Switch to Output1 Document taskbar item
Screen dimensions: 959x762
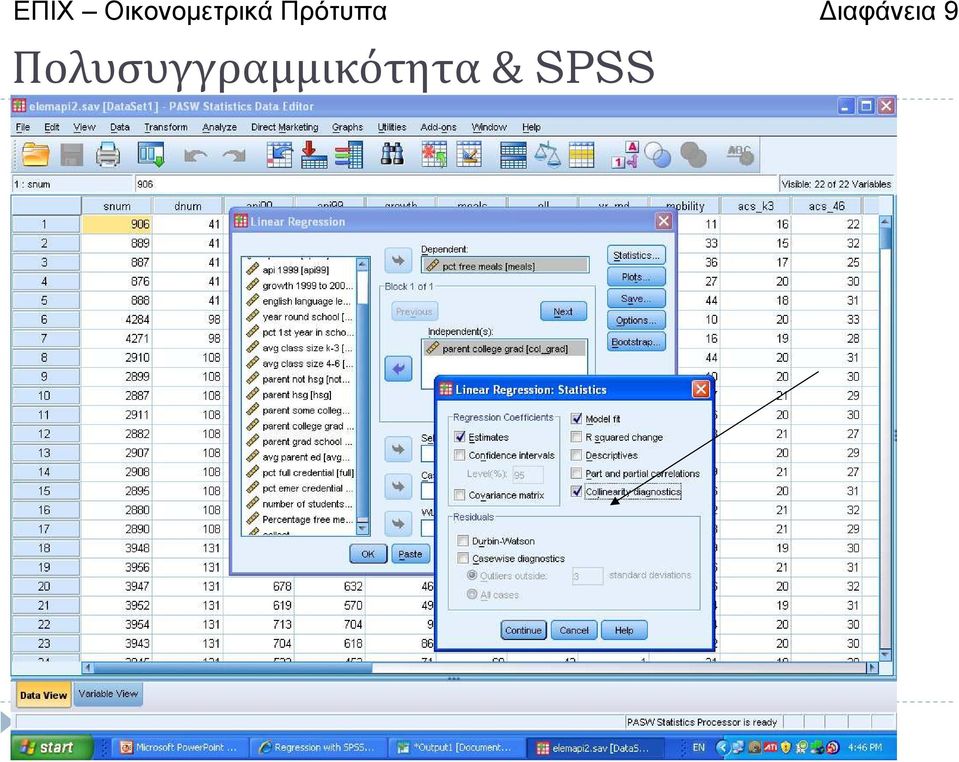pyautogui.click(x=455, y=747)
